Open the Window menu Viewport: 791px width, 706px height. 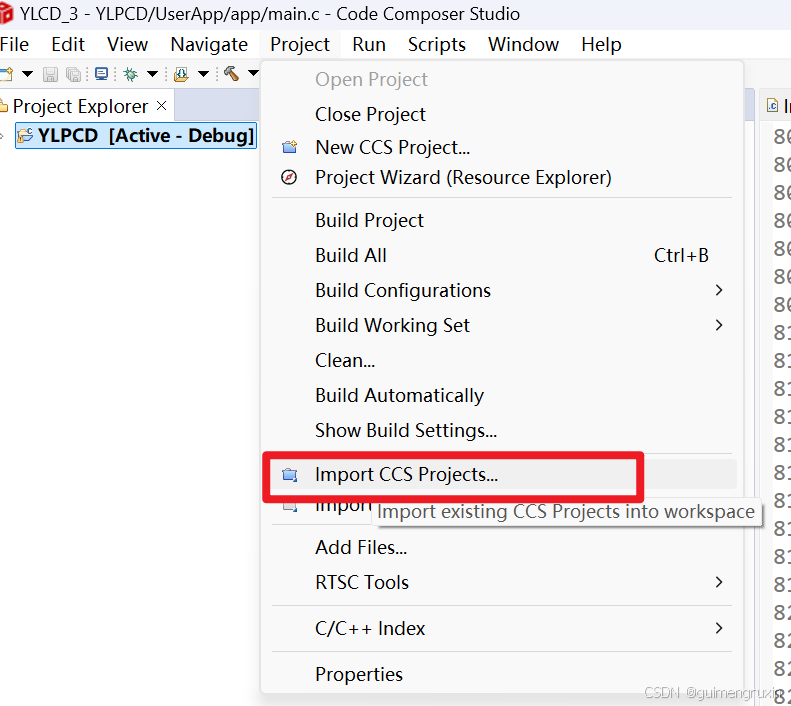click(523, 45)
